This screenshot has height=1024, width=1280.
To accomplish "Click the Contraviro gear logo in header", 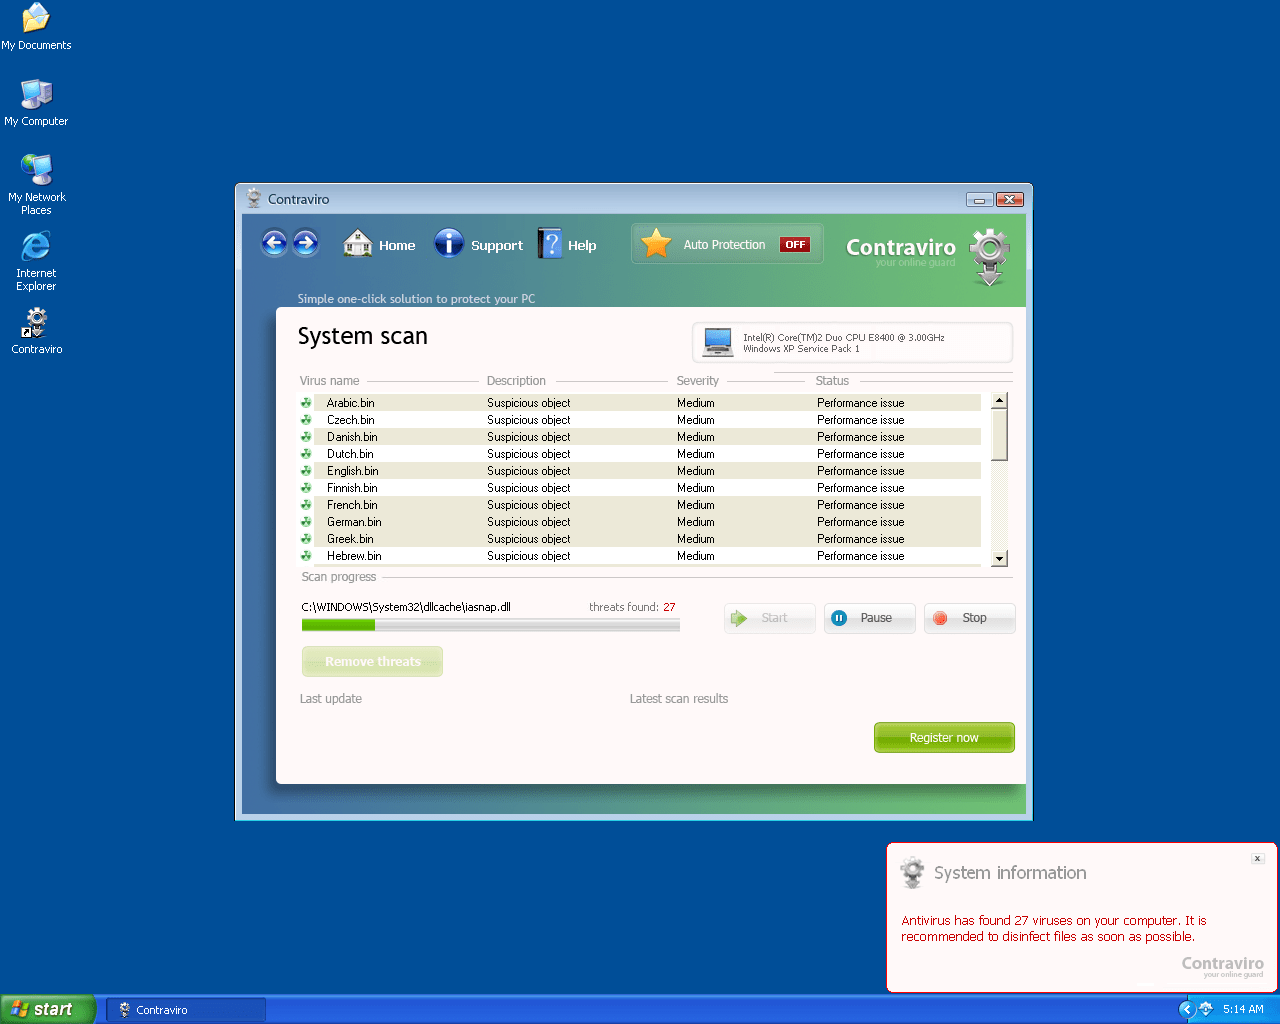I will pyautogui.click(x=989, y=255).
